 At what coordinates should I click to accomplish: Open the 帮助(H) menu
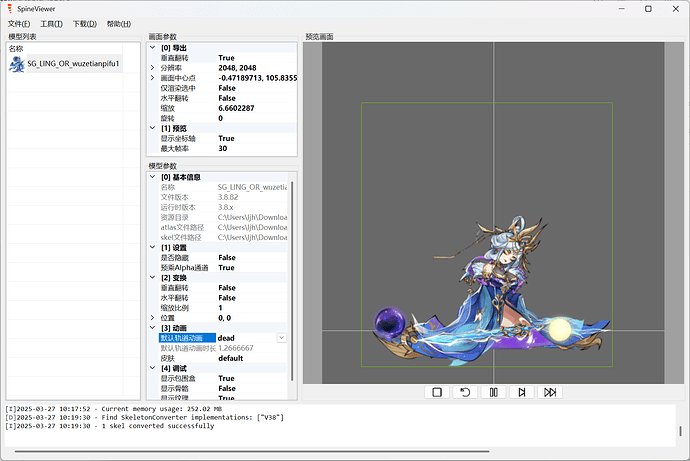(x=119, y=24)
